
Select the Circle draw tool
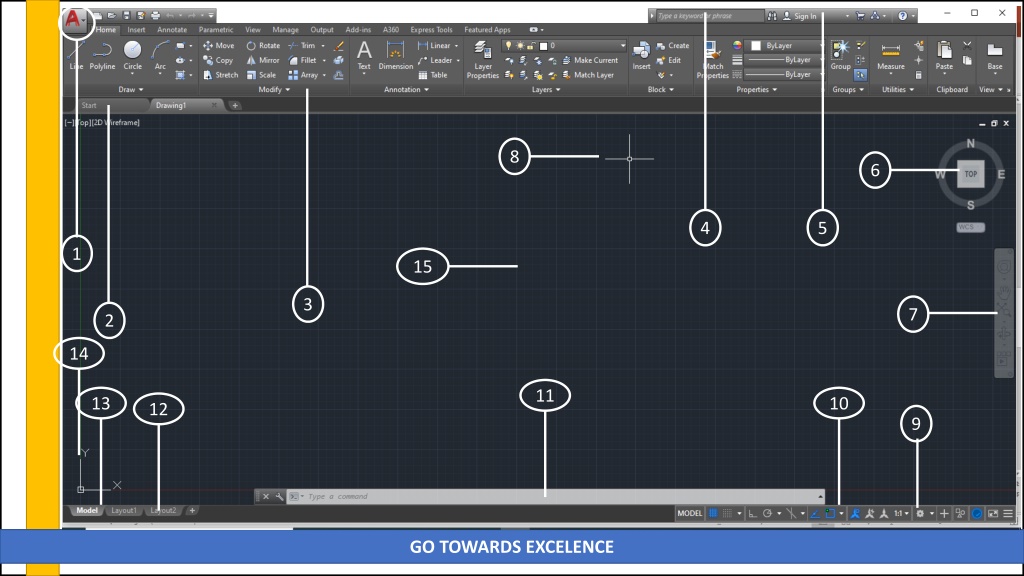(x=133, y=56)
